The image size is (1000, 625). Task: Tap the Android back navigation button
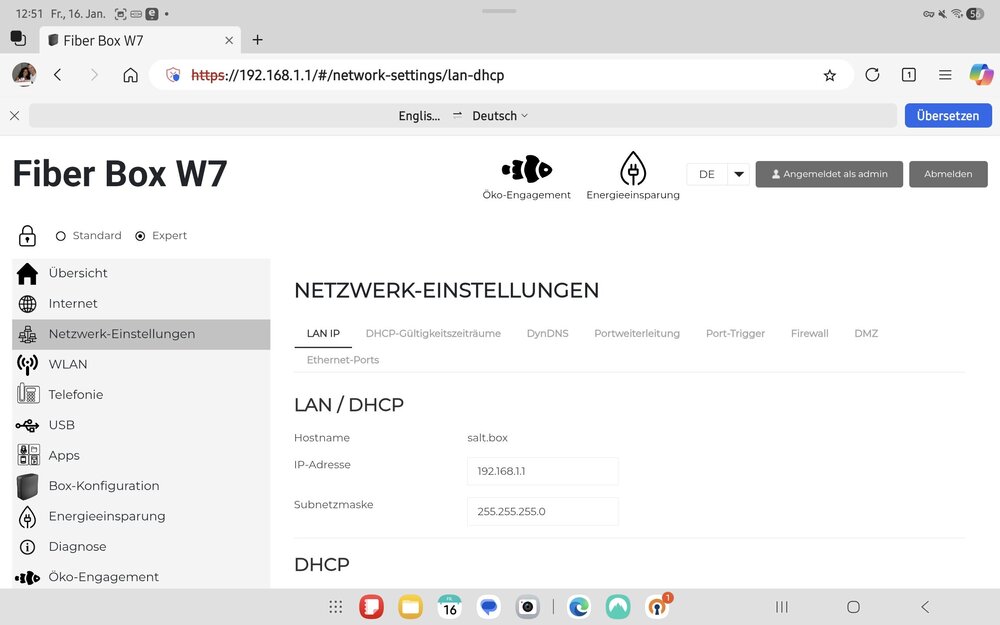tap(925, 607)
